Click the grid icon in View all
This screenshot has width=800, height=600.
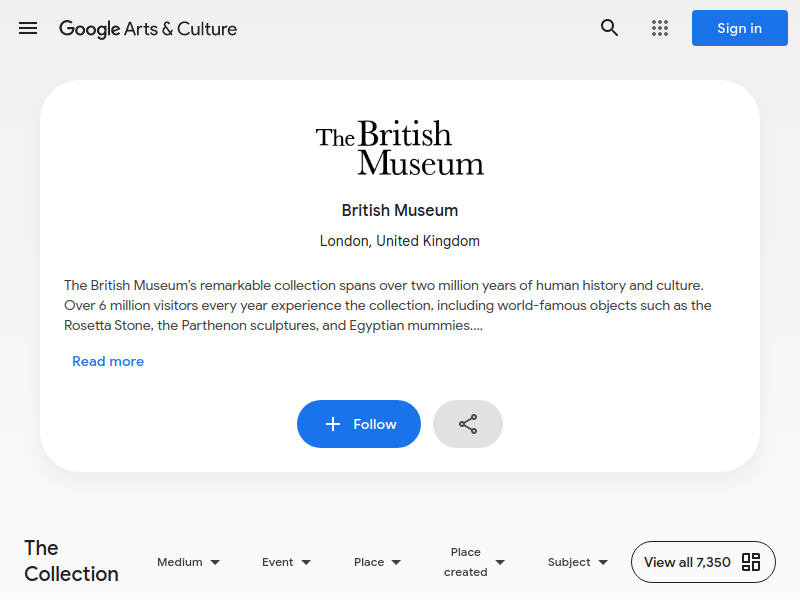pyautogui.click(x=751, y=562)
